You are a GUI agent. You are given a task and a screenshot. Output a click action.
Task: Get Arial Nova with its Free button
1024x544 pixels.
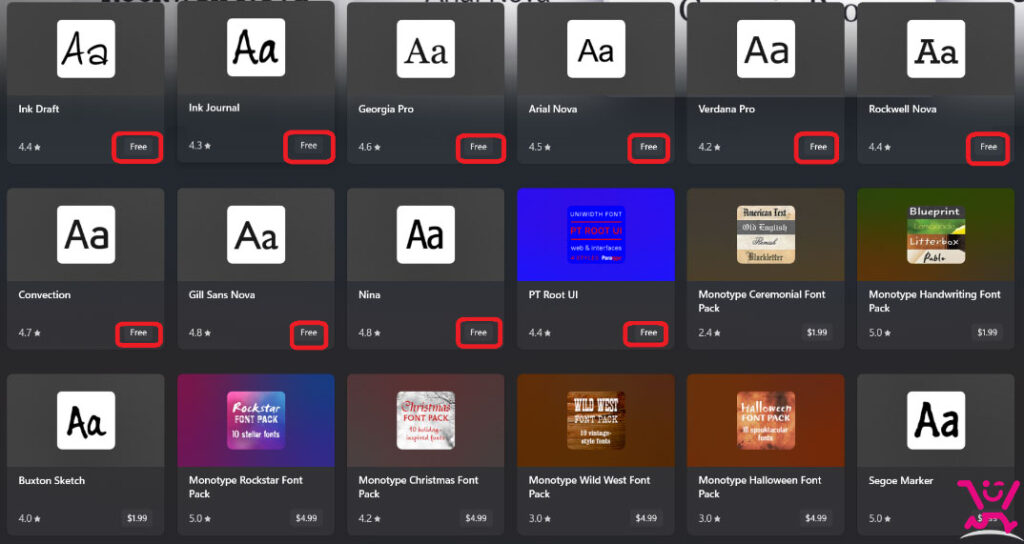[x=648, y=147]
